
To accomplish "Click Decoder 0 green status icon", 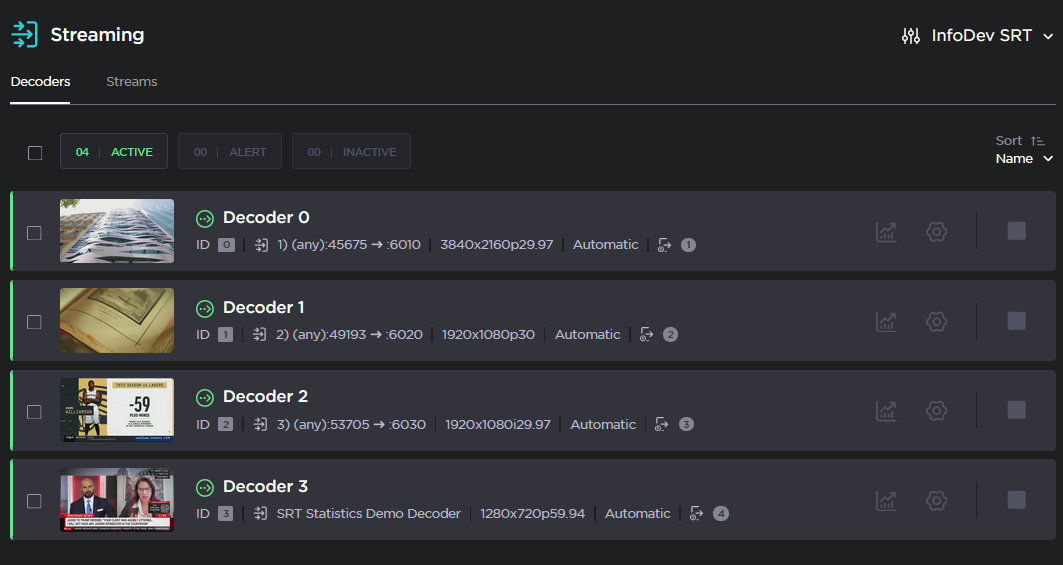I will [205, 218].
